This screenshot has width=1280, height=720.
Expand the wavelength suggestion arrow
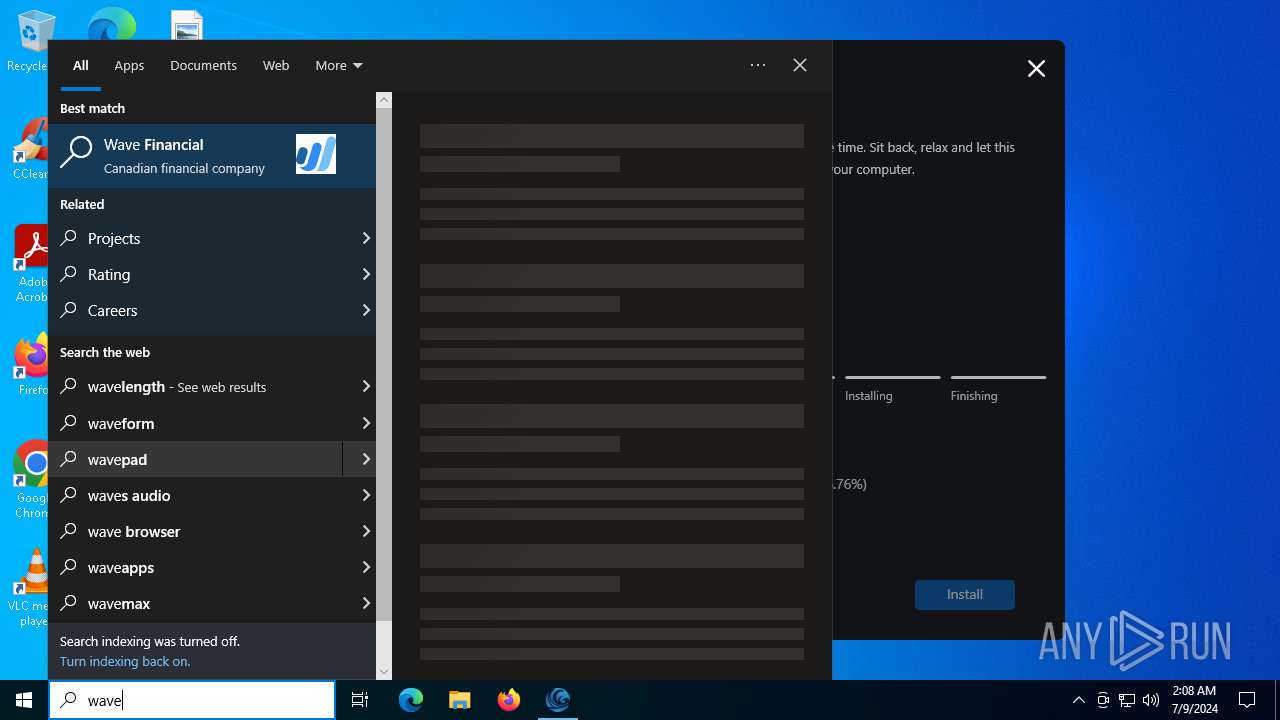366,386
